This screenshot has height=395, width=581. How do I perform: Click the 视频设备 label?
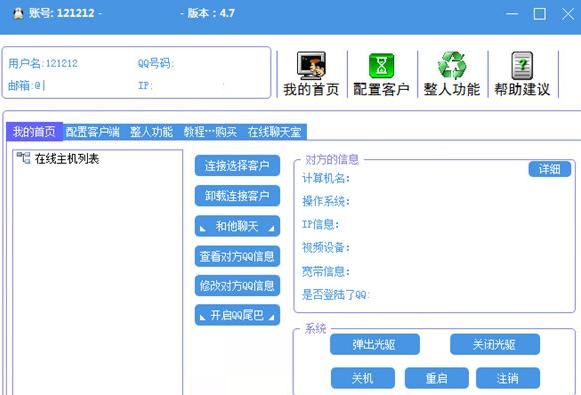click(x=326, y=248)
